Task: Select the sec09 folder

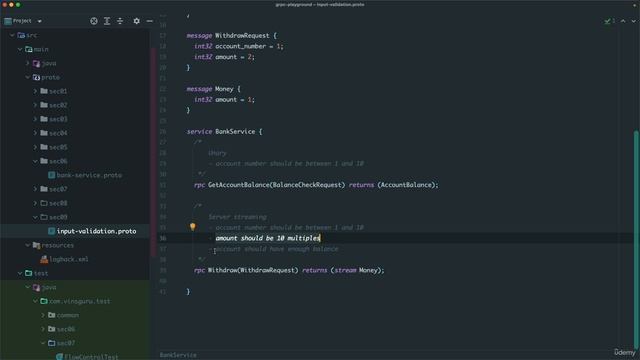Action: (x=58, y=217)
